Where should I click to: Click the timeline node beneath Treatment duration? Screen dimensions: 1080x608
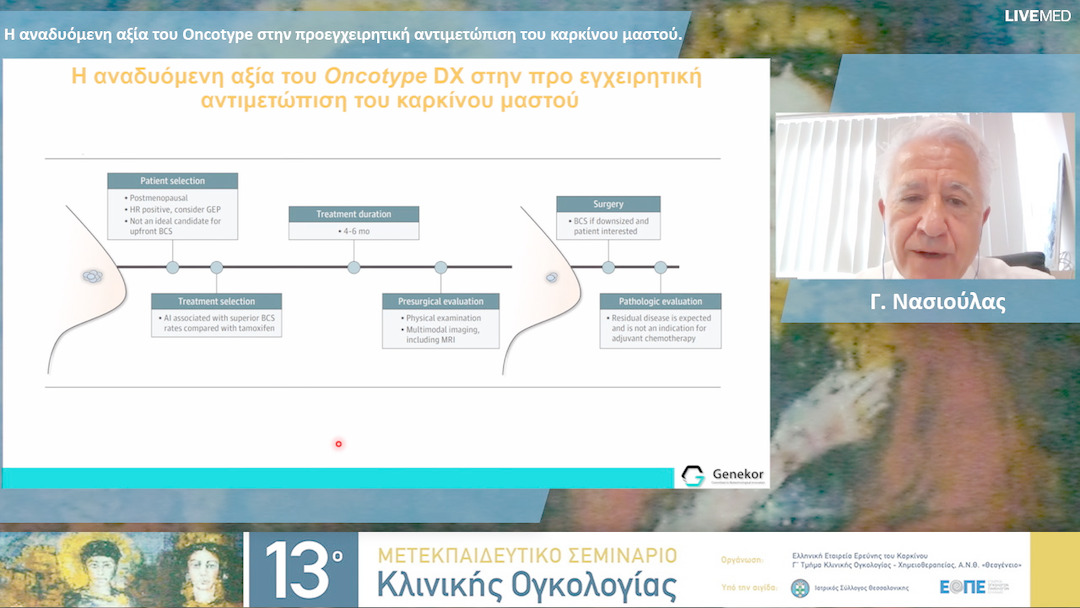coord(354,267)
